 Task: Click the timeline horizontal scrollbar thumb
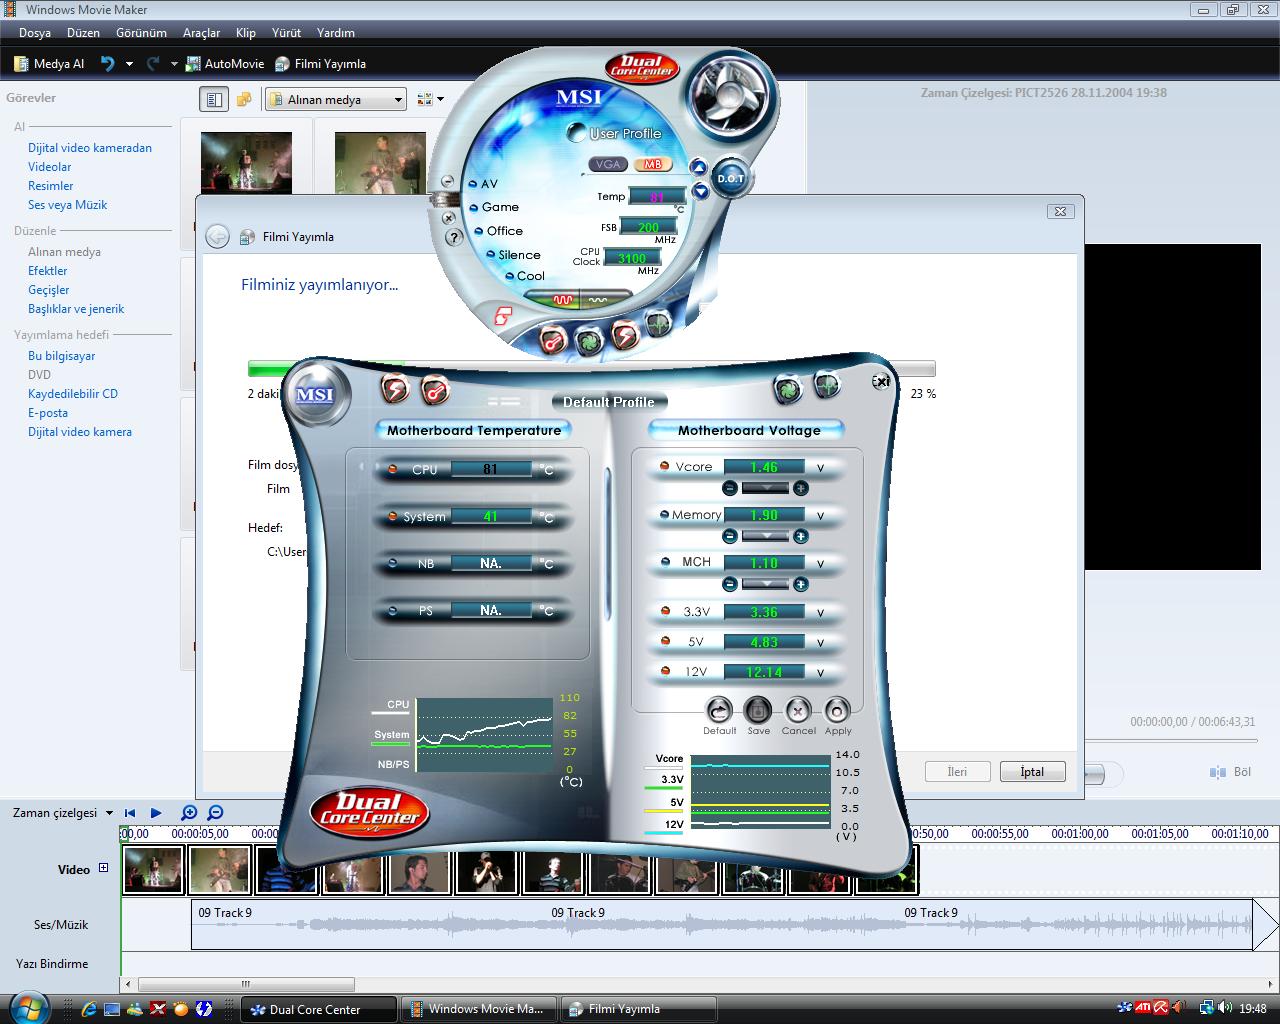point(246,984)
